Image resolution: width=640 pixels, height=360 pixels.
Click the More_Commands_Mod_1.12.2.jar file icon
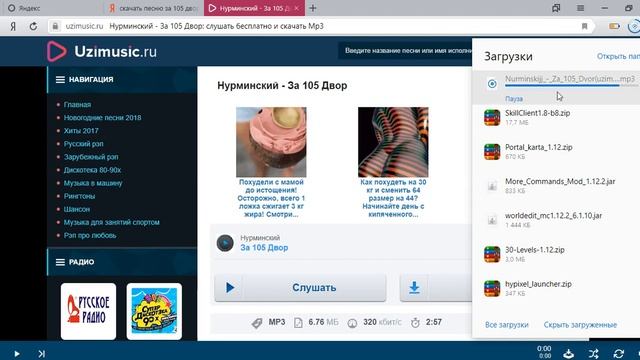coord(492,186)
